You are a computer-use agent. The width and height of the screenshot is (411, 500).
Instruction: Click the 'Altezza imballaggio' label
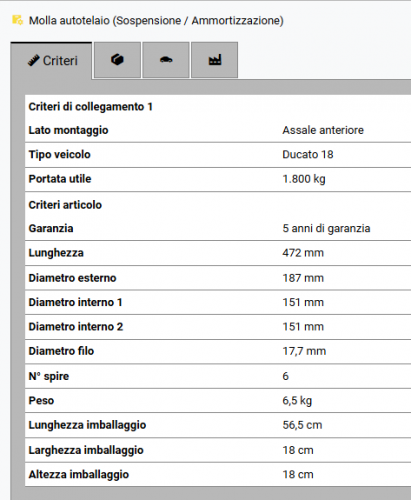click(x=79, y=475)
